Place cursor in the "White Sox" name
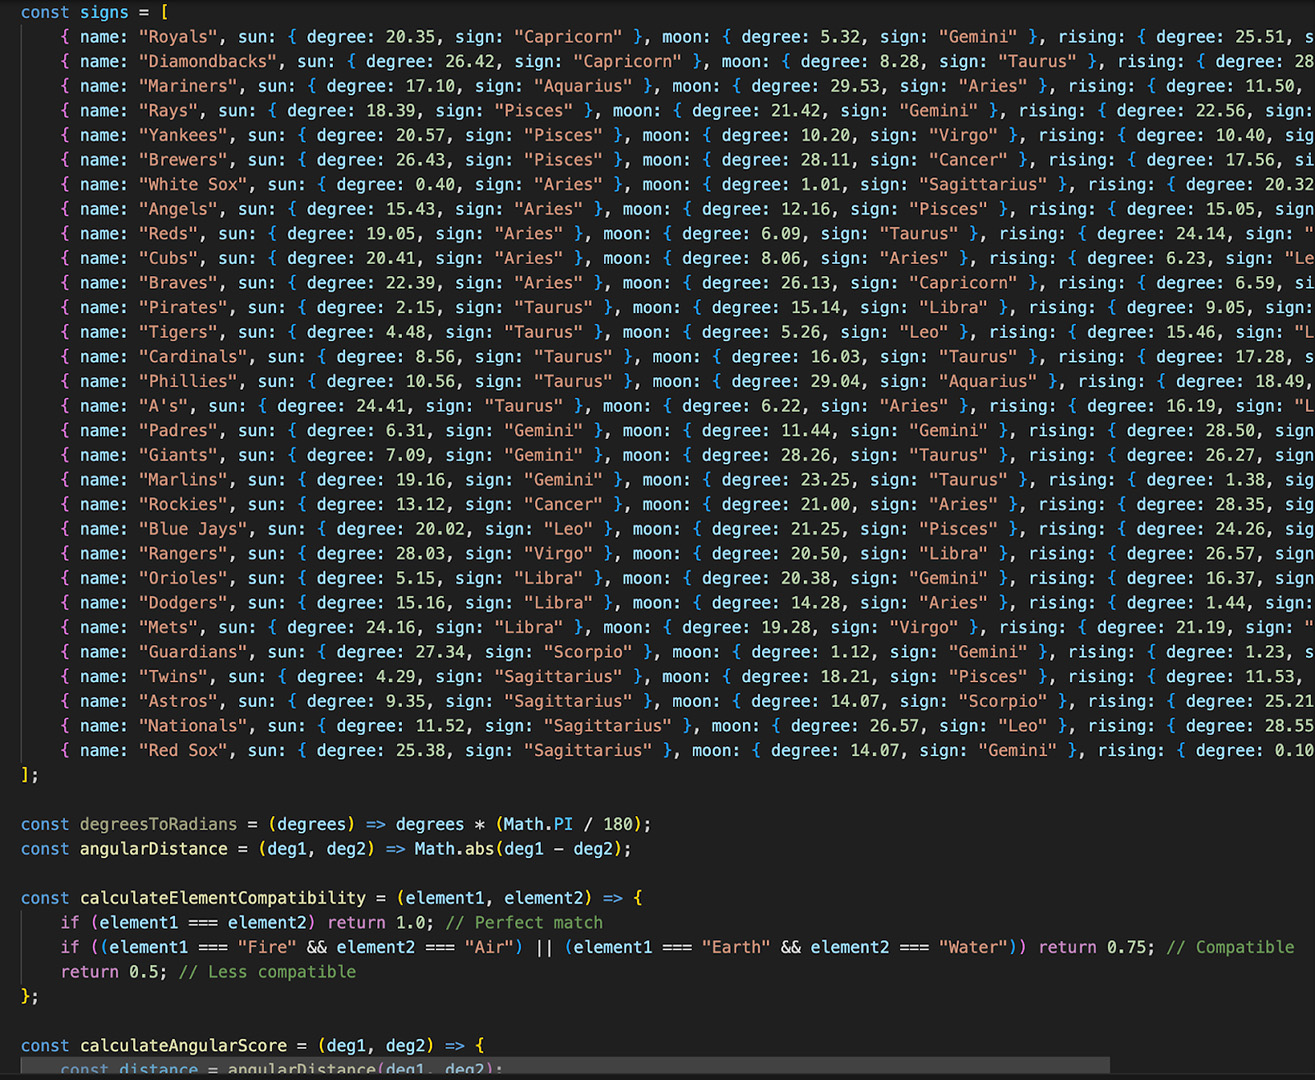This screenshot has height=1080, width=1315. click(194, 184)
